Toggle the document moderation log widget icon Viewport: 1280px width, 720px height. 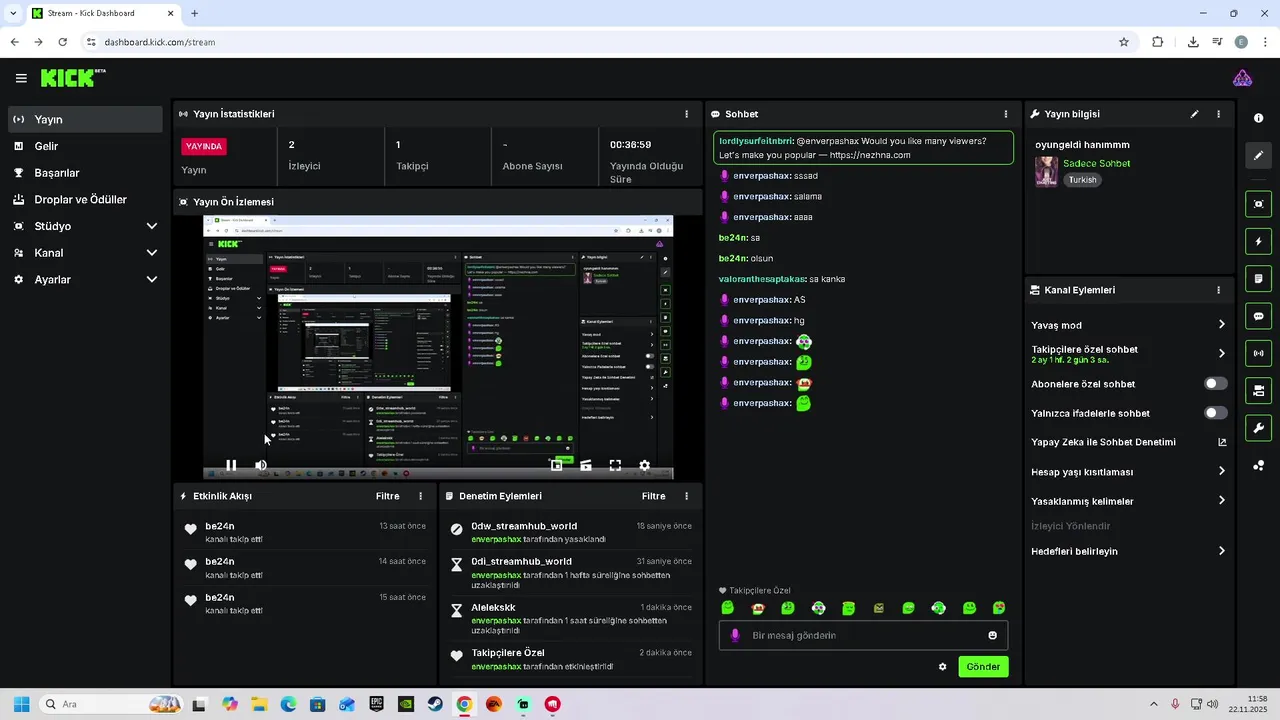tap(1258, 278)
